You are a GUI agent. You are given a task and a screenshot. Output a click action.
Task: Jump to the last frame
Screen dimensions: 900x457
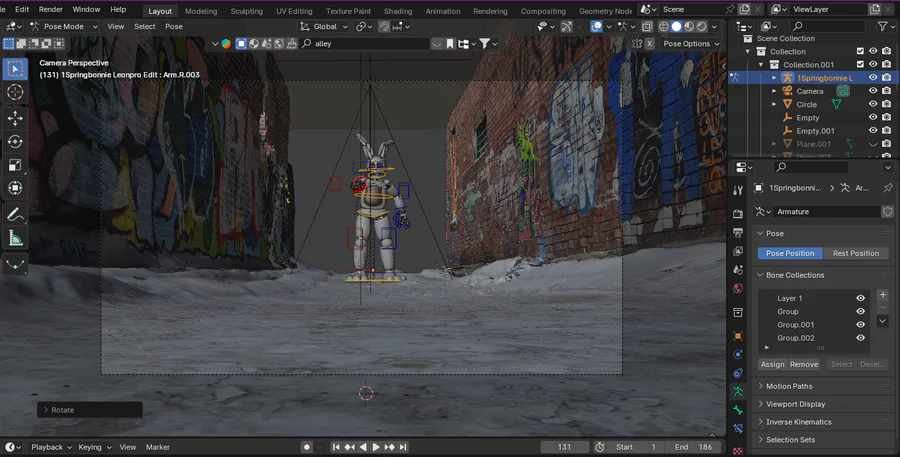(x=403, y=447)
